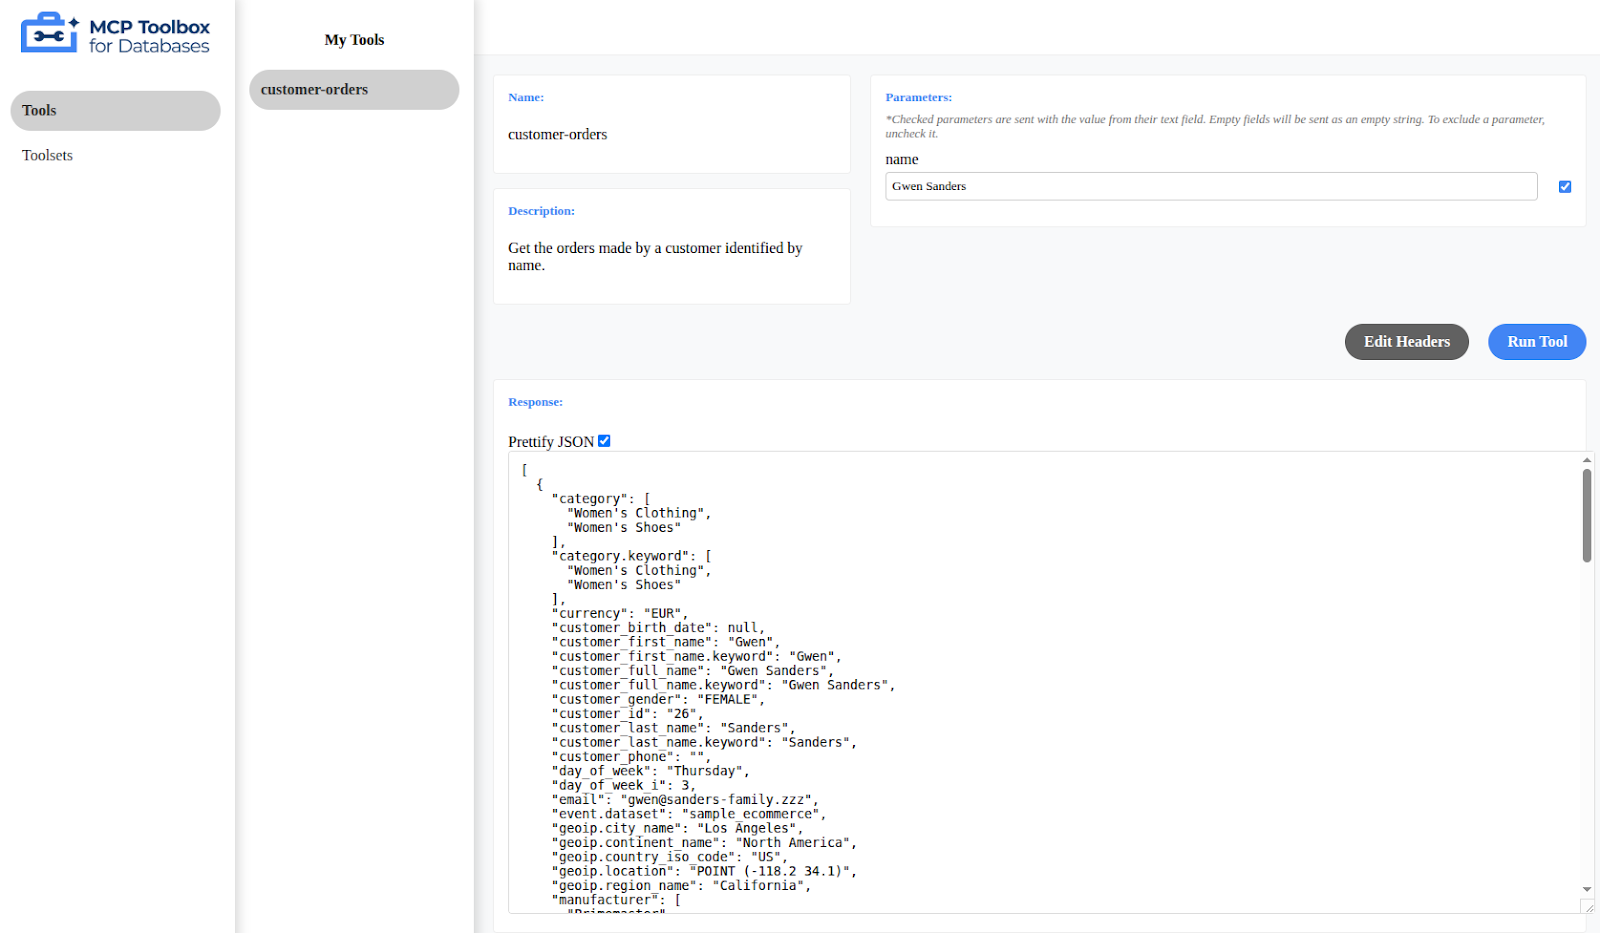Click the "customer_id": "26" line
Viewport: 1600px width, 933px height.
point(628,714)
